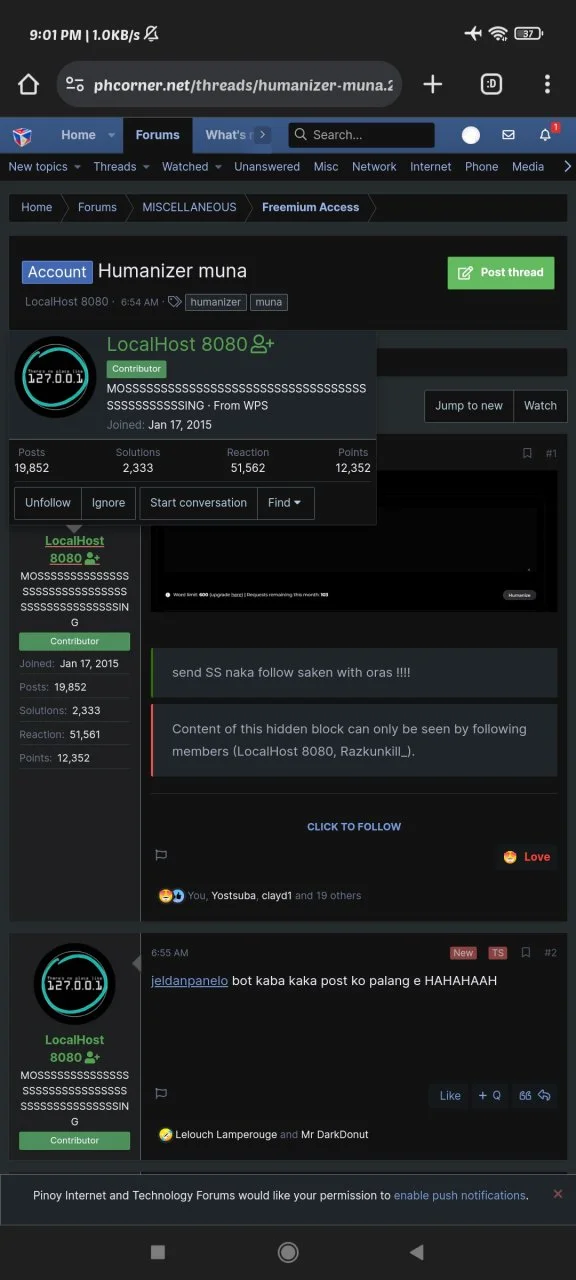Click the CLICK TO FOLLOW link
The height and width of the screenshot is (1280, 576).
(x=354, y=827)
